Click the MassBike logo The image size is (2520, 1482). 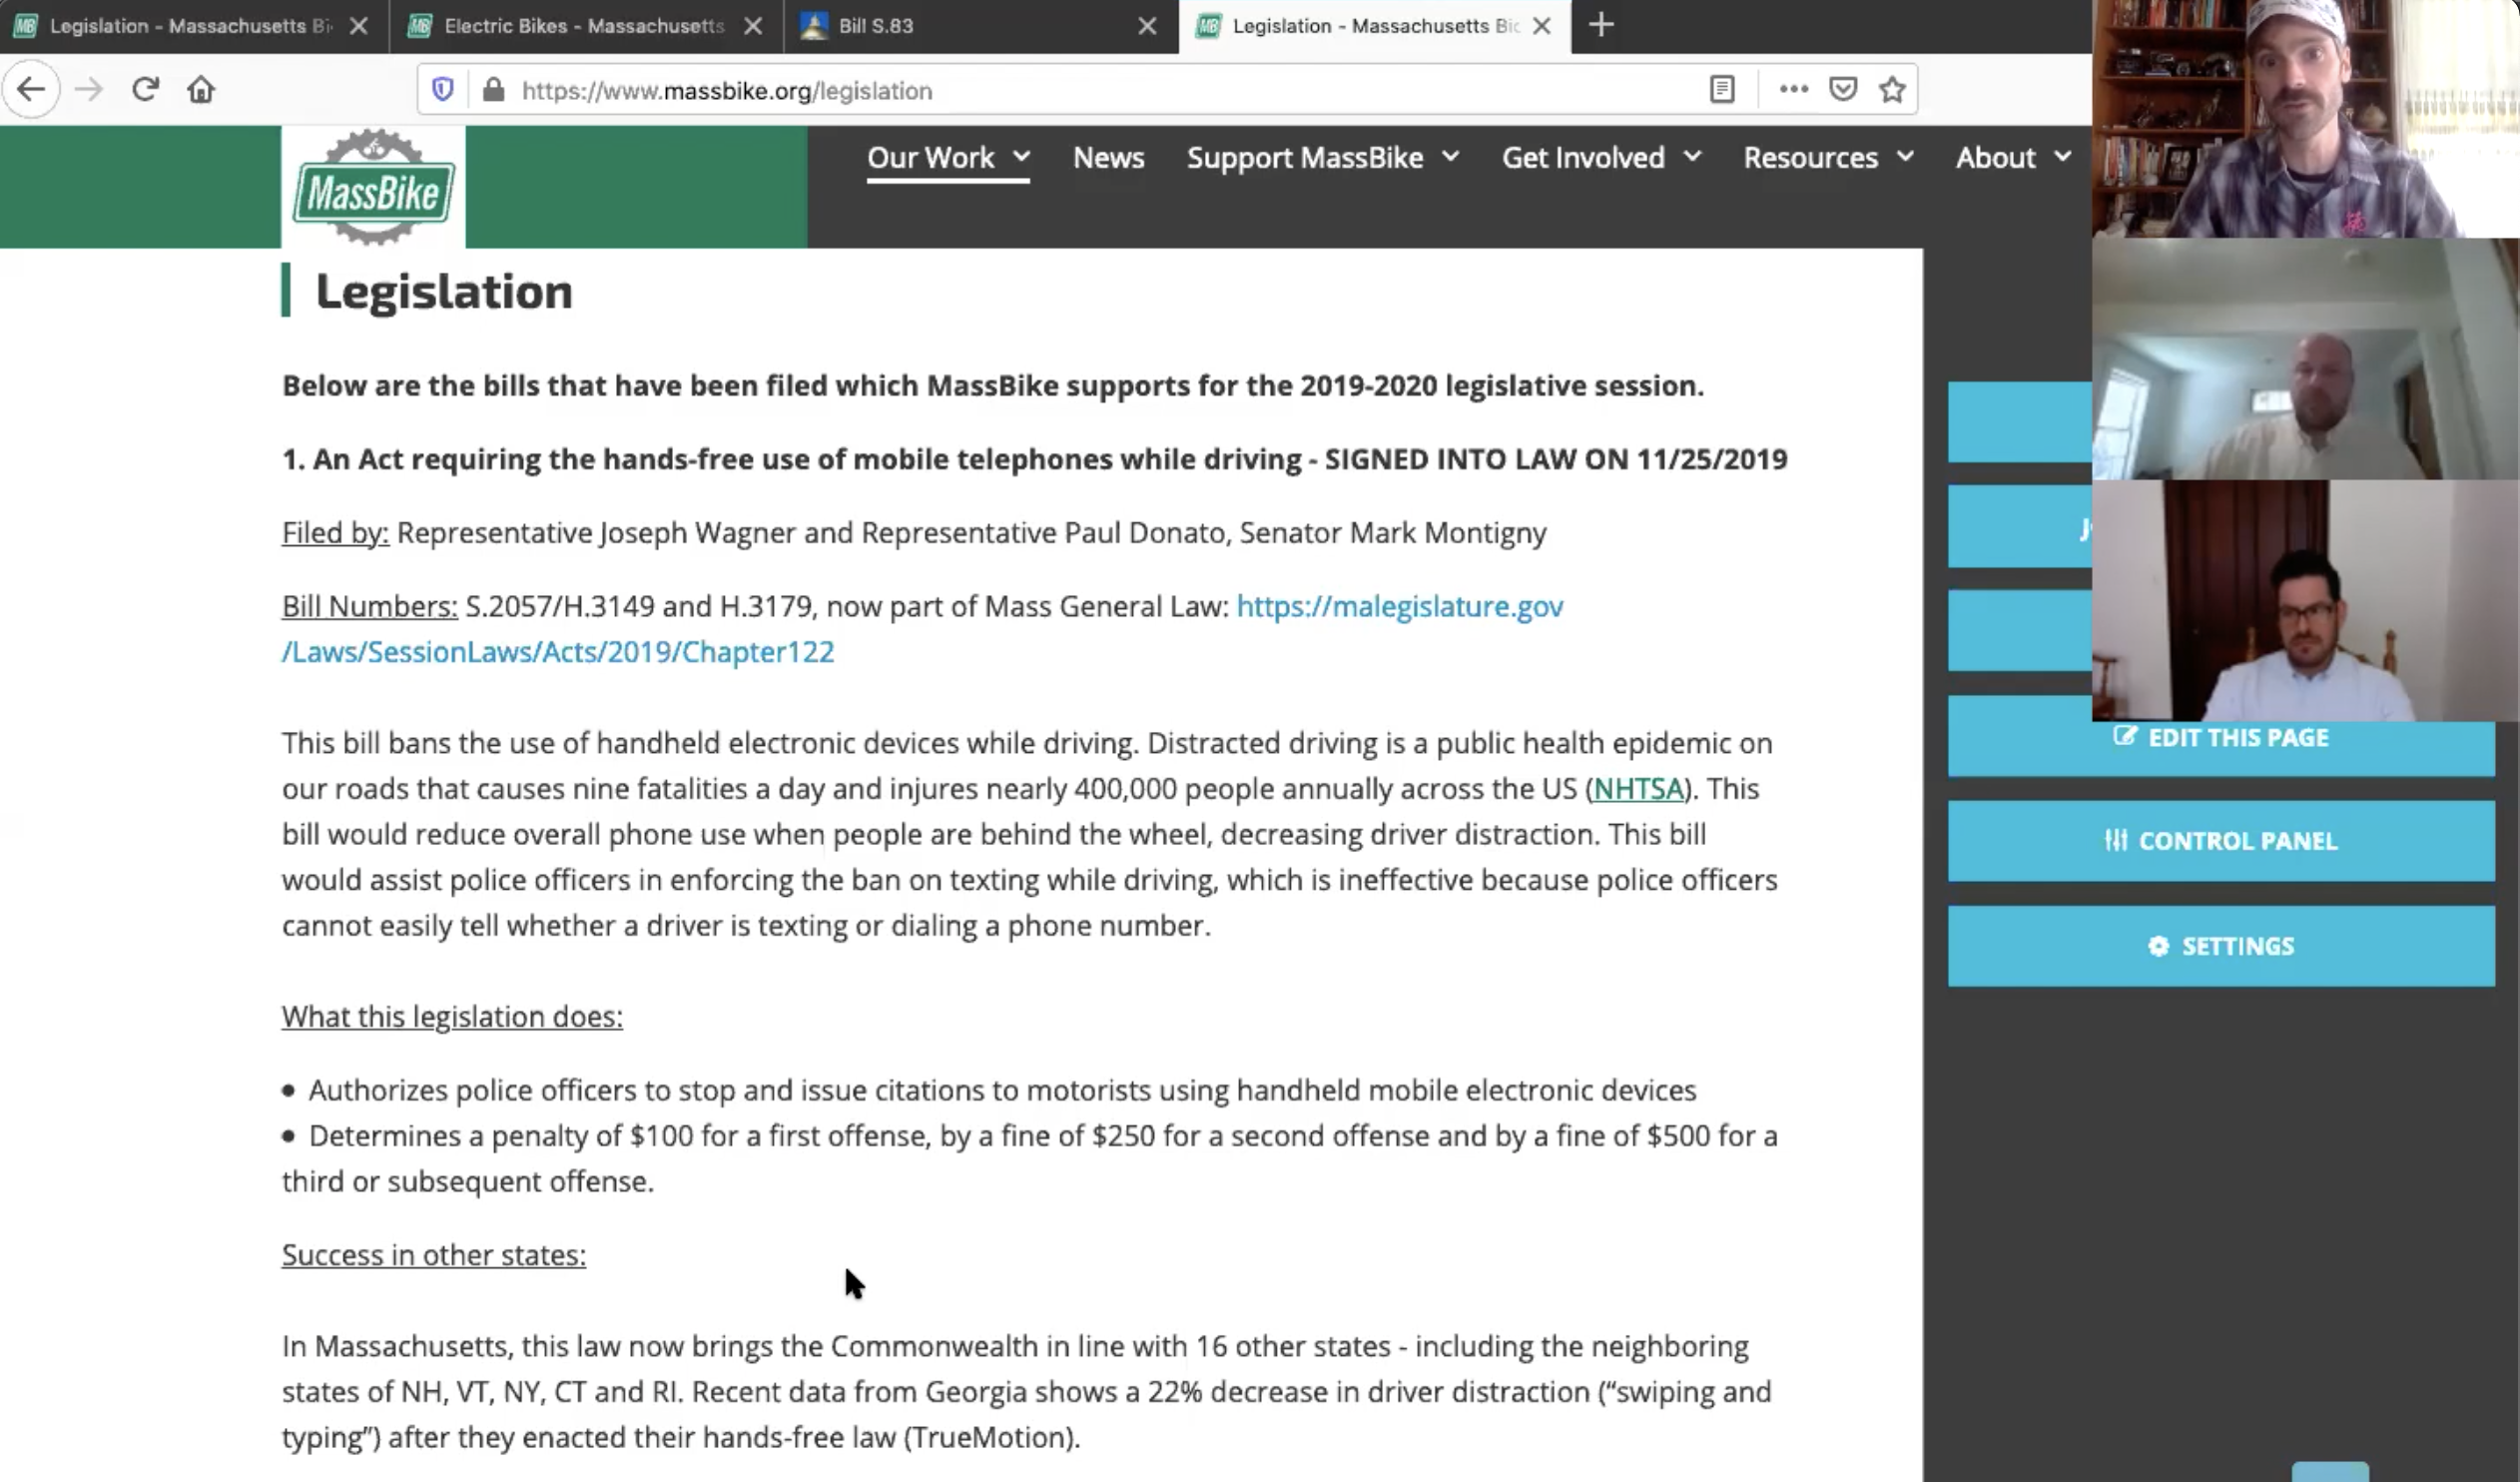[373, 188]
